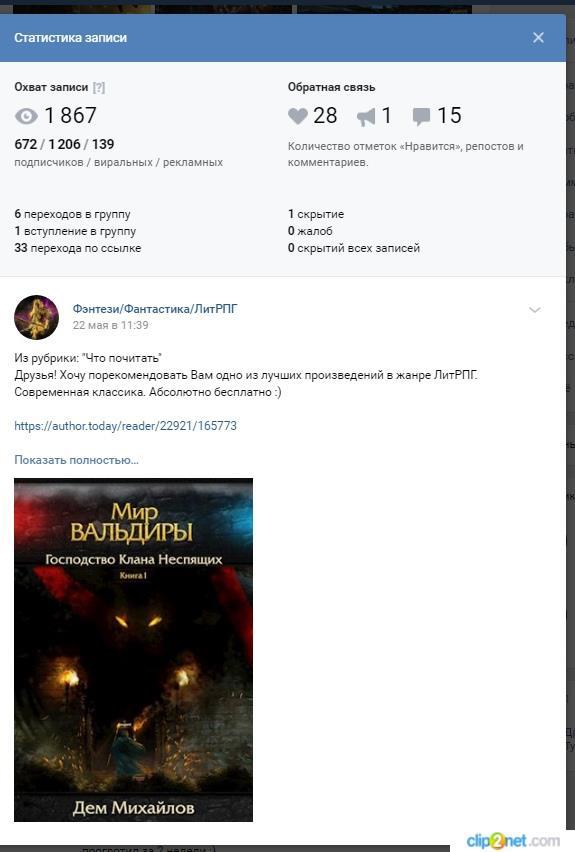
Task: Open the author.today reader link
Action: (x=126, y=426)
